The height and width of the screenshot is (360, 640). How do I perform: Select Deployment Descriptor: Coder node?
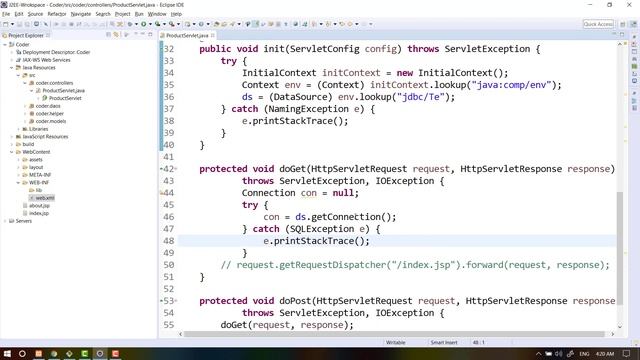56,52
